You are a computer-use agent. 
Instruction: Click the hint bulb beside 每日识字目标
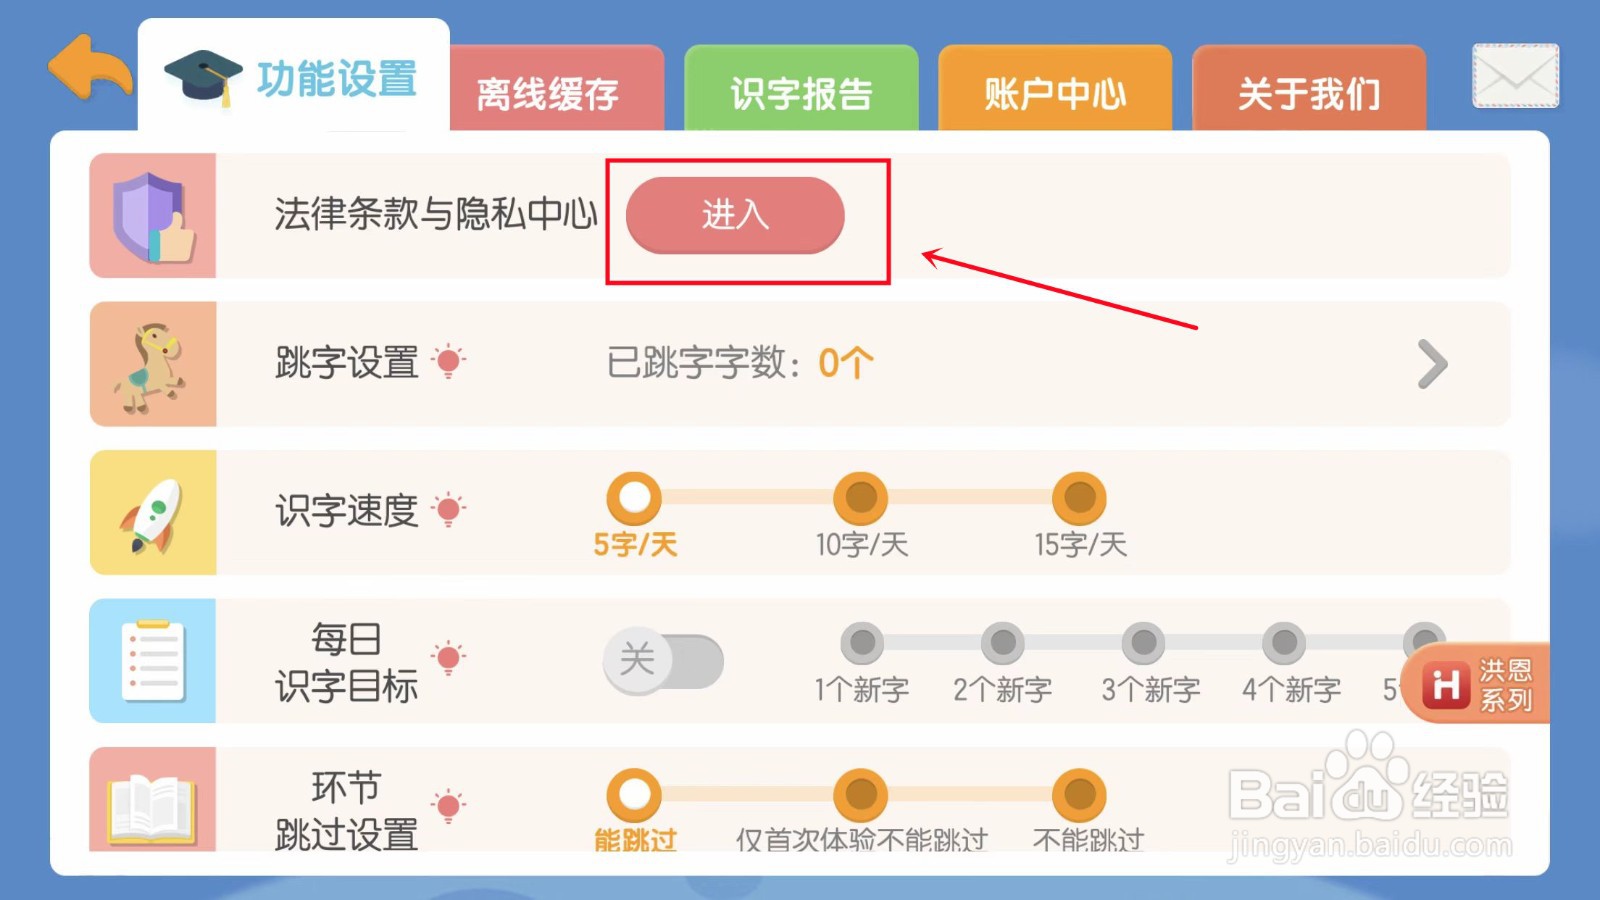[449, 657]
